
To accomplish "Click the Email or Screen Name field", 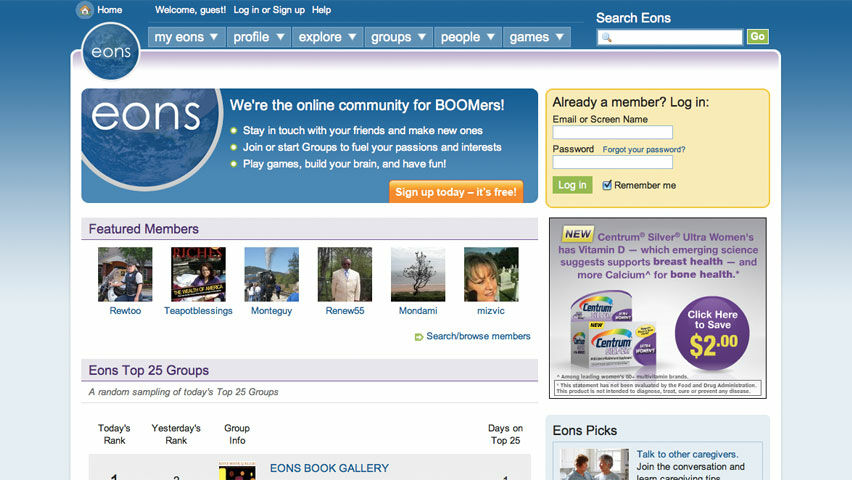I will tap(612, 132).
